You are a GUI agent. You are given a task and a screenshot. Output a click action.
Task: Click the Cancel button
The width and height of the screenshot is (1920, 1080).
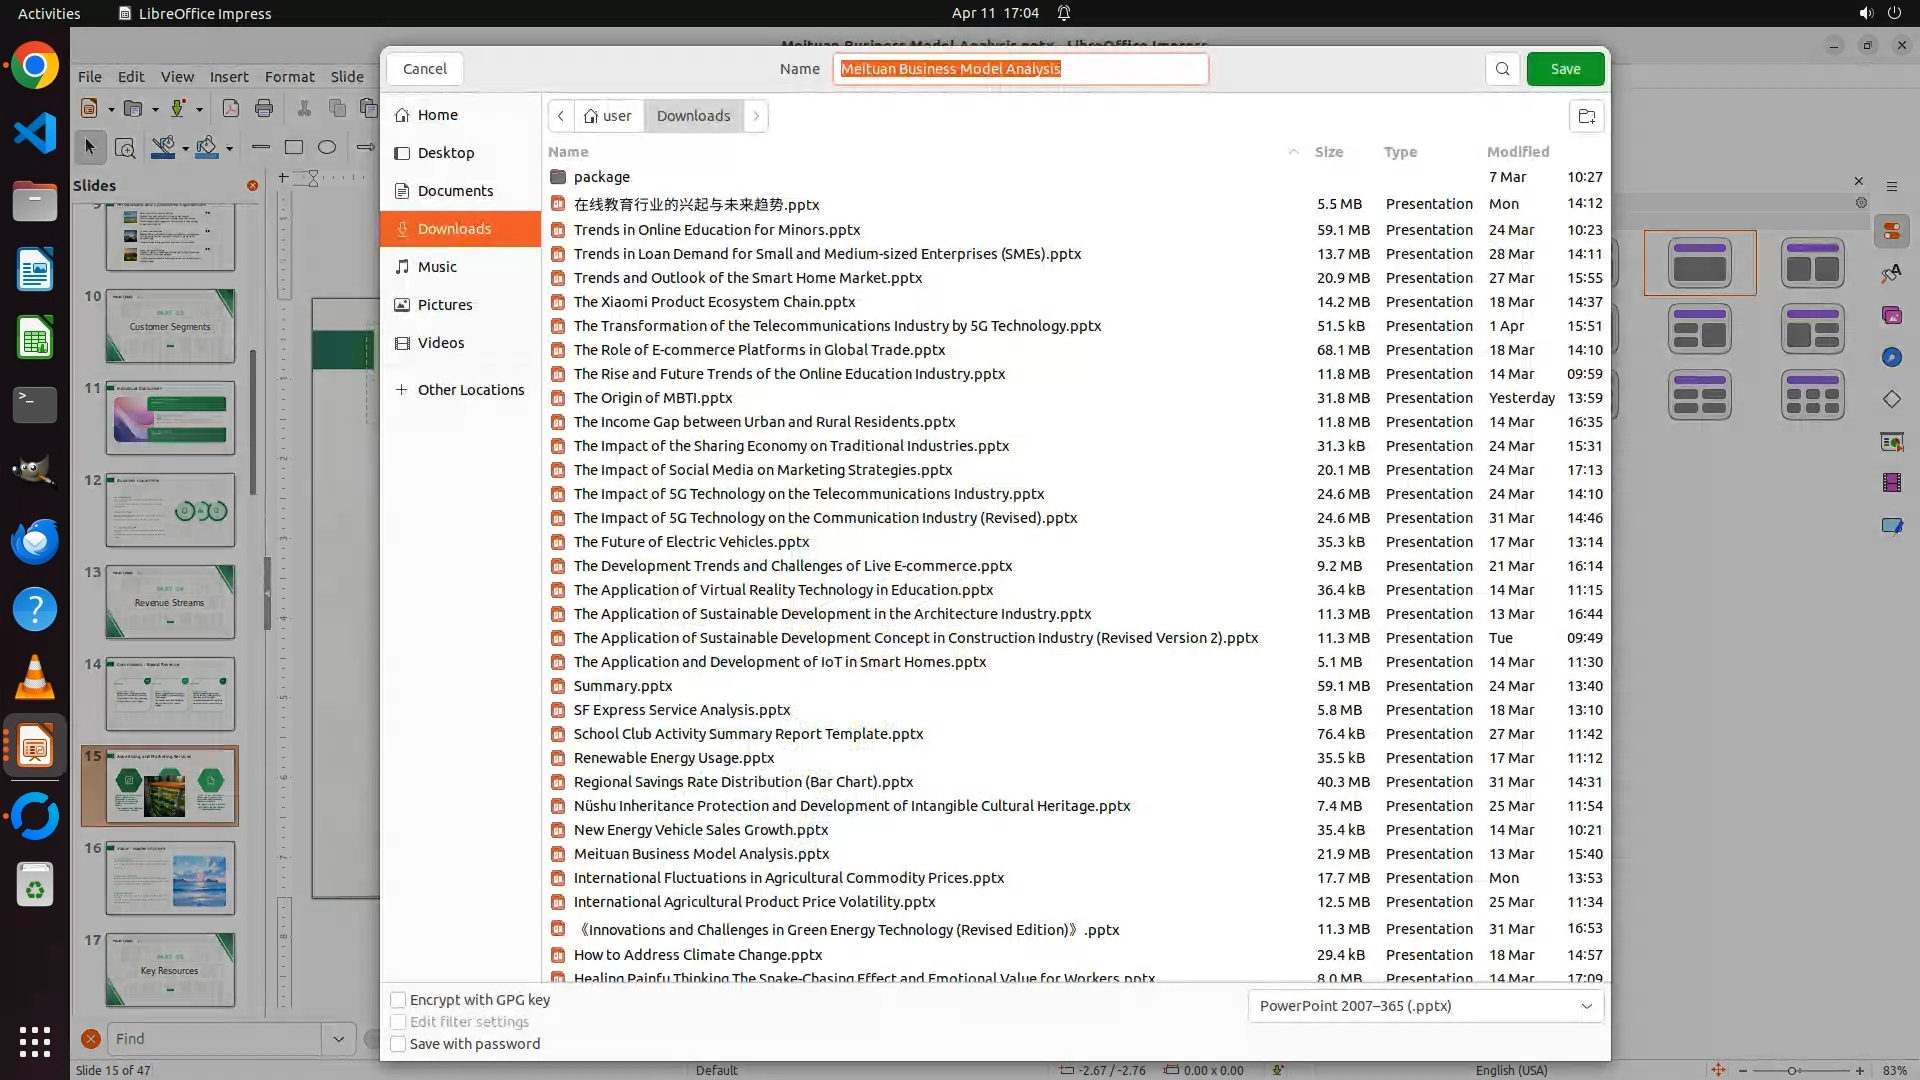coord(425,69)
